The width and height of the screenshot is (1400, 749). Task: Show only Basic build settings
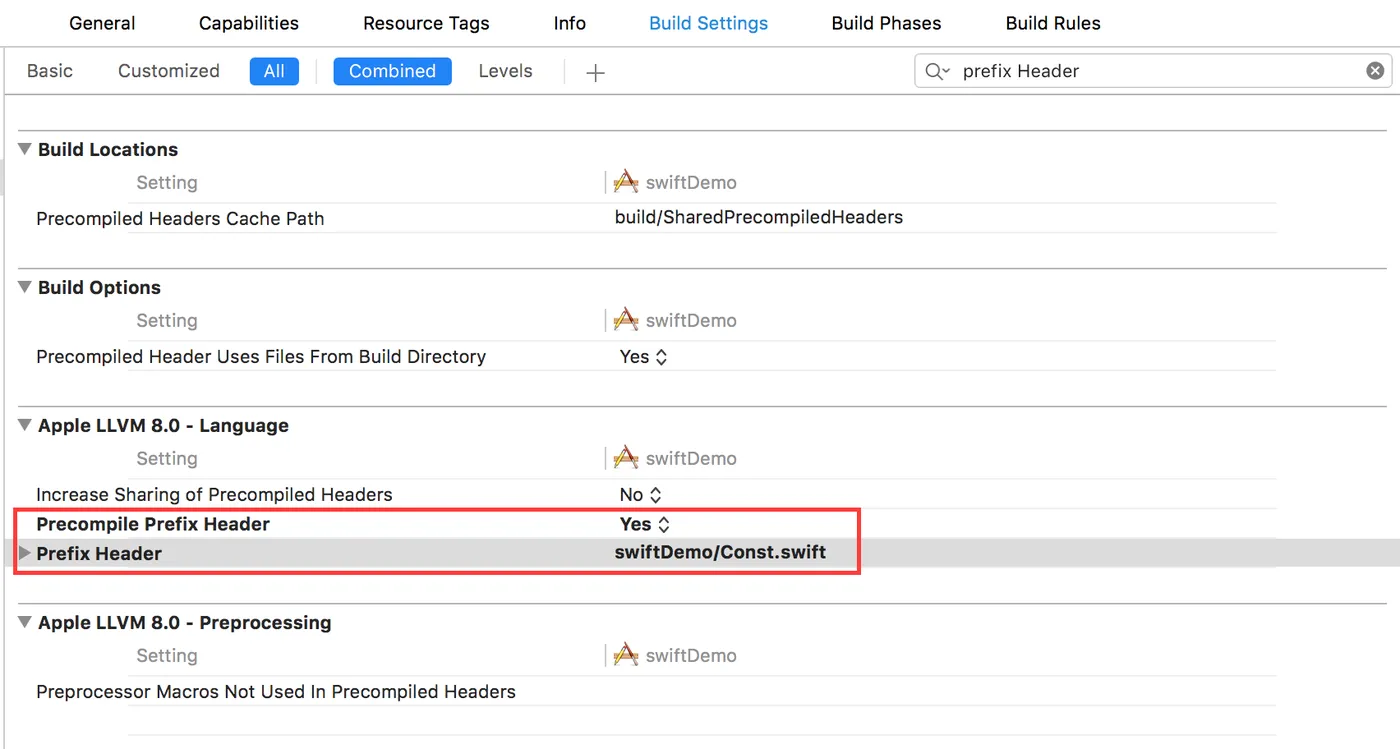coord(50,71)
